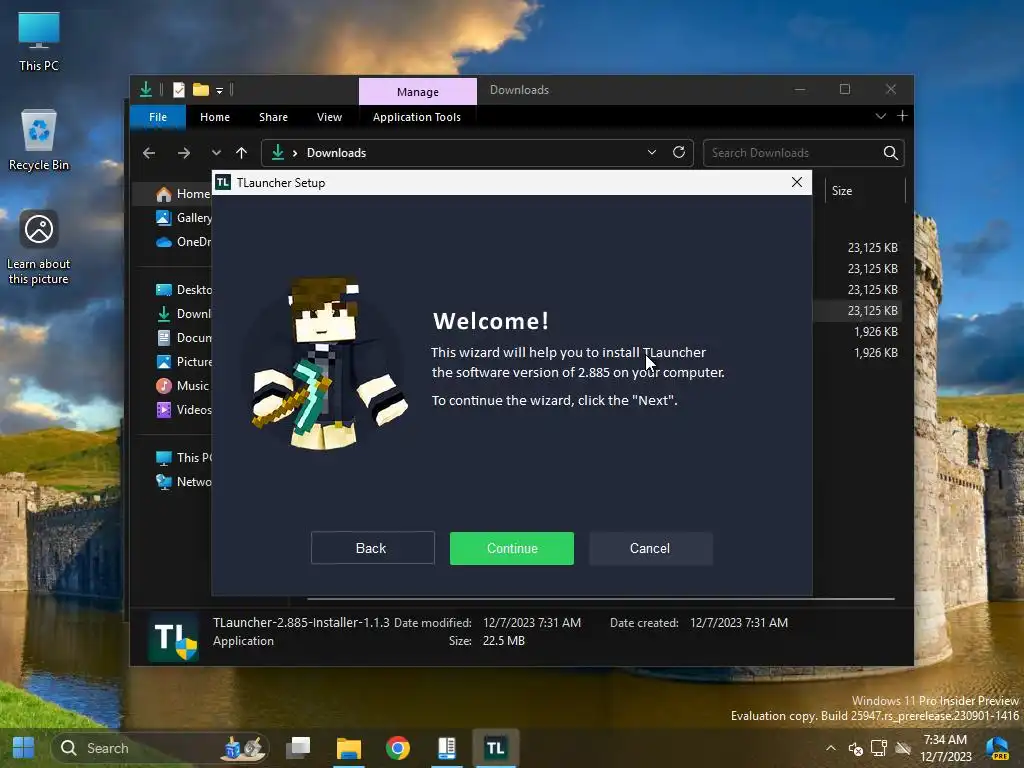Go up one folder level

click(242, 153)
